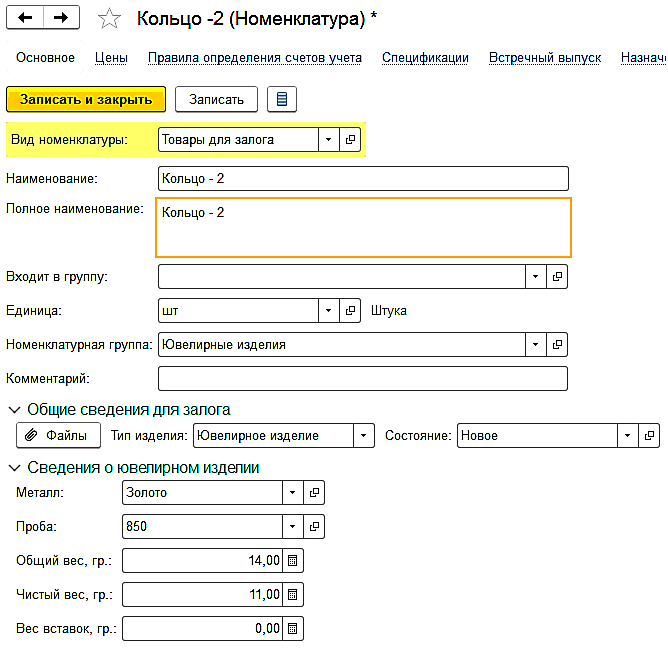
Task: Click Записать и закрыть button
Action: (x=86, y=99)
